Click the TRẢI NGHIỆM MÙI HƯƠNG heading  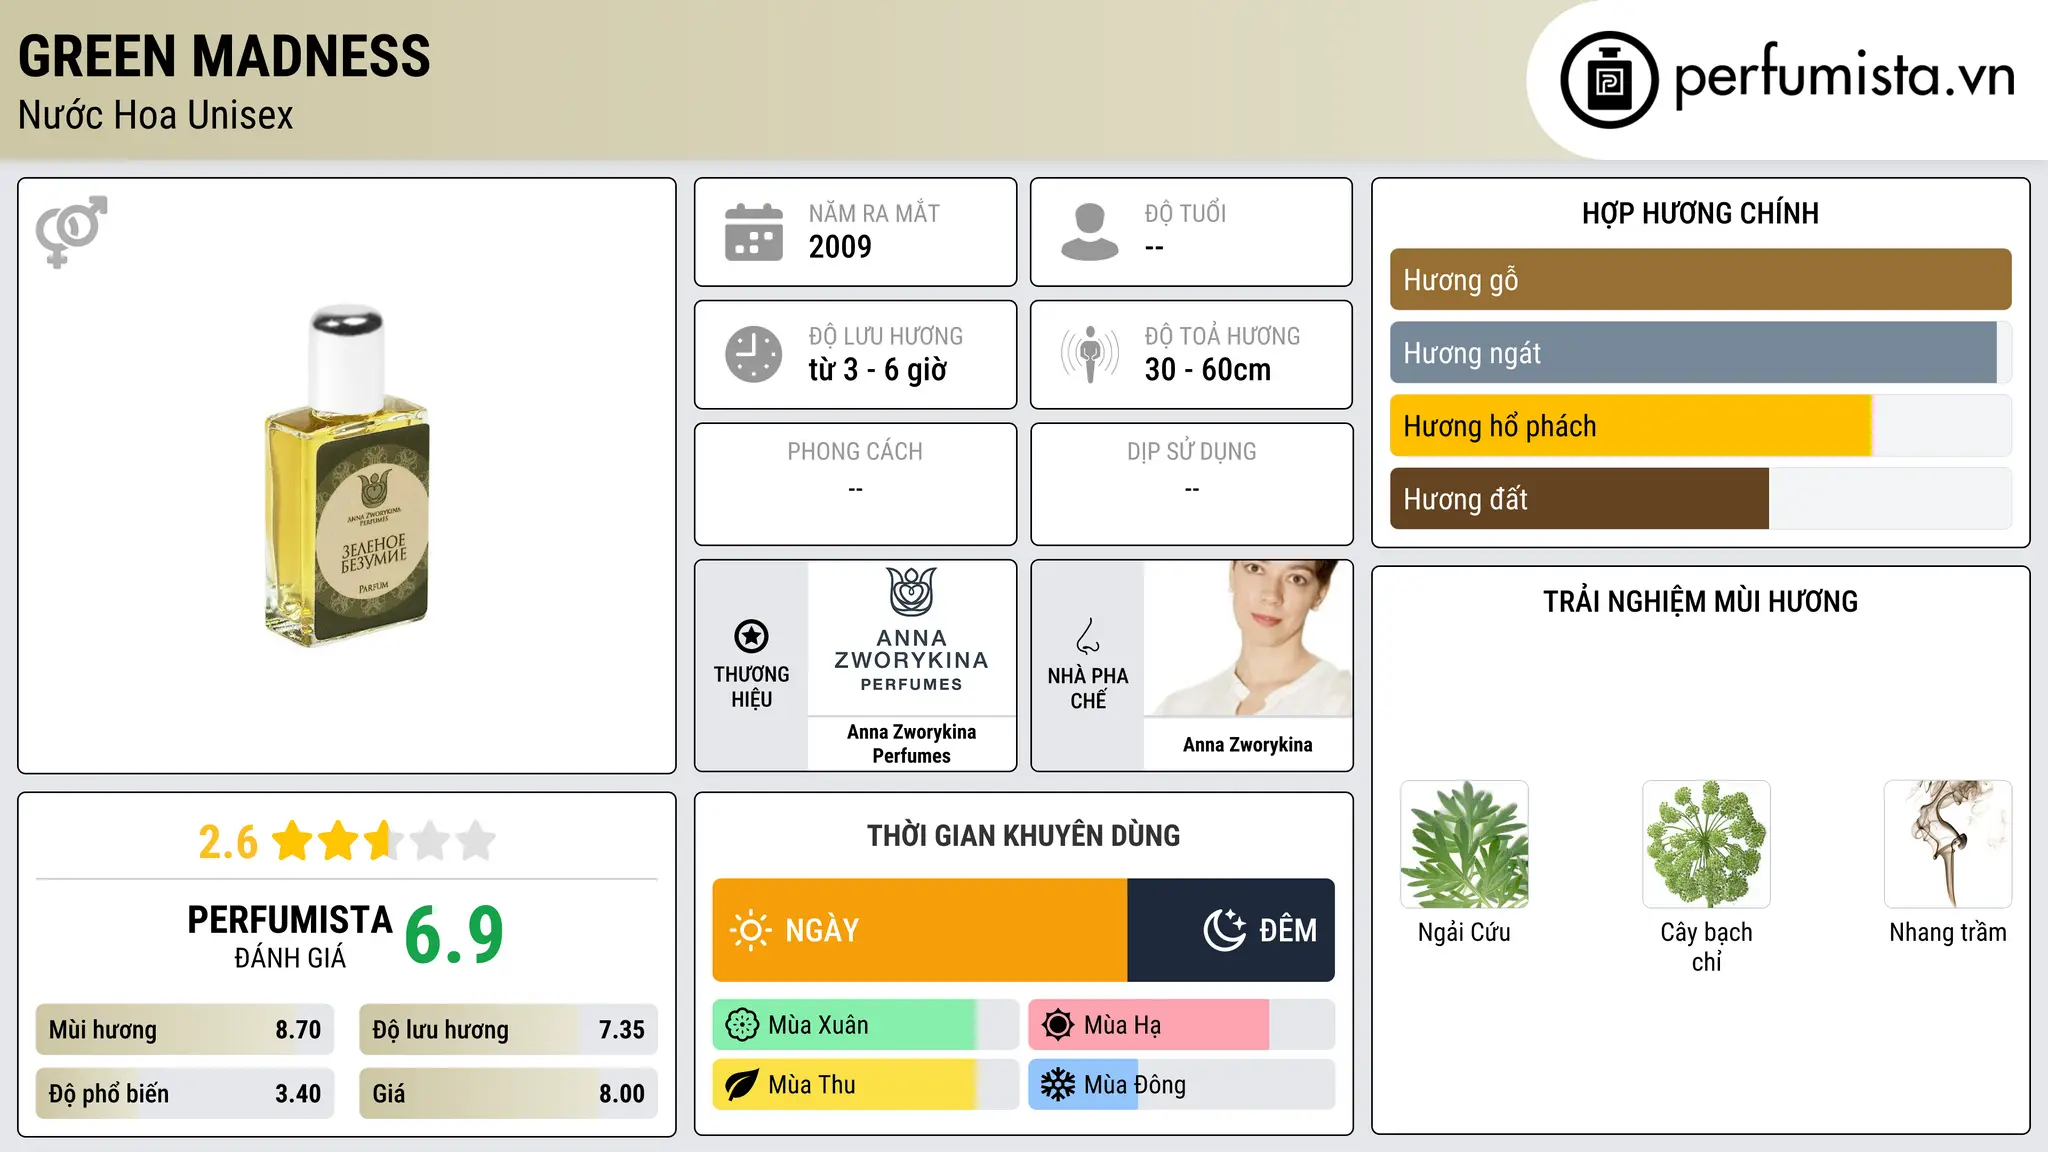coord(1700,602)
